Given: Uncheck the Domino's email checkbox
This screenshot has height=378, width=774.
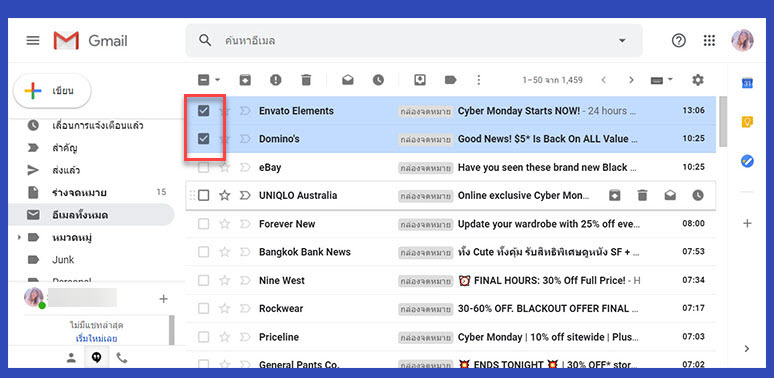Looking at the screenshot, I should tap(203, 139).
